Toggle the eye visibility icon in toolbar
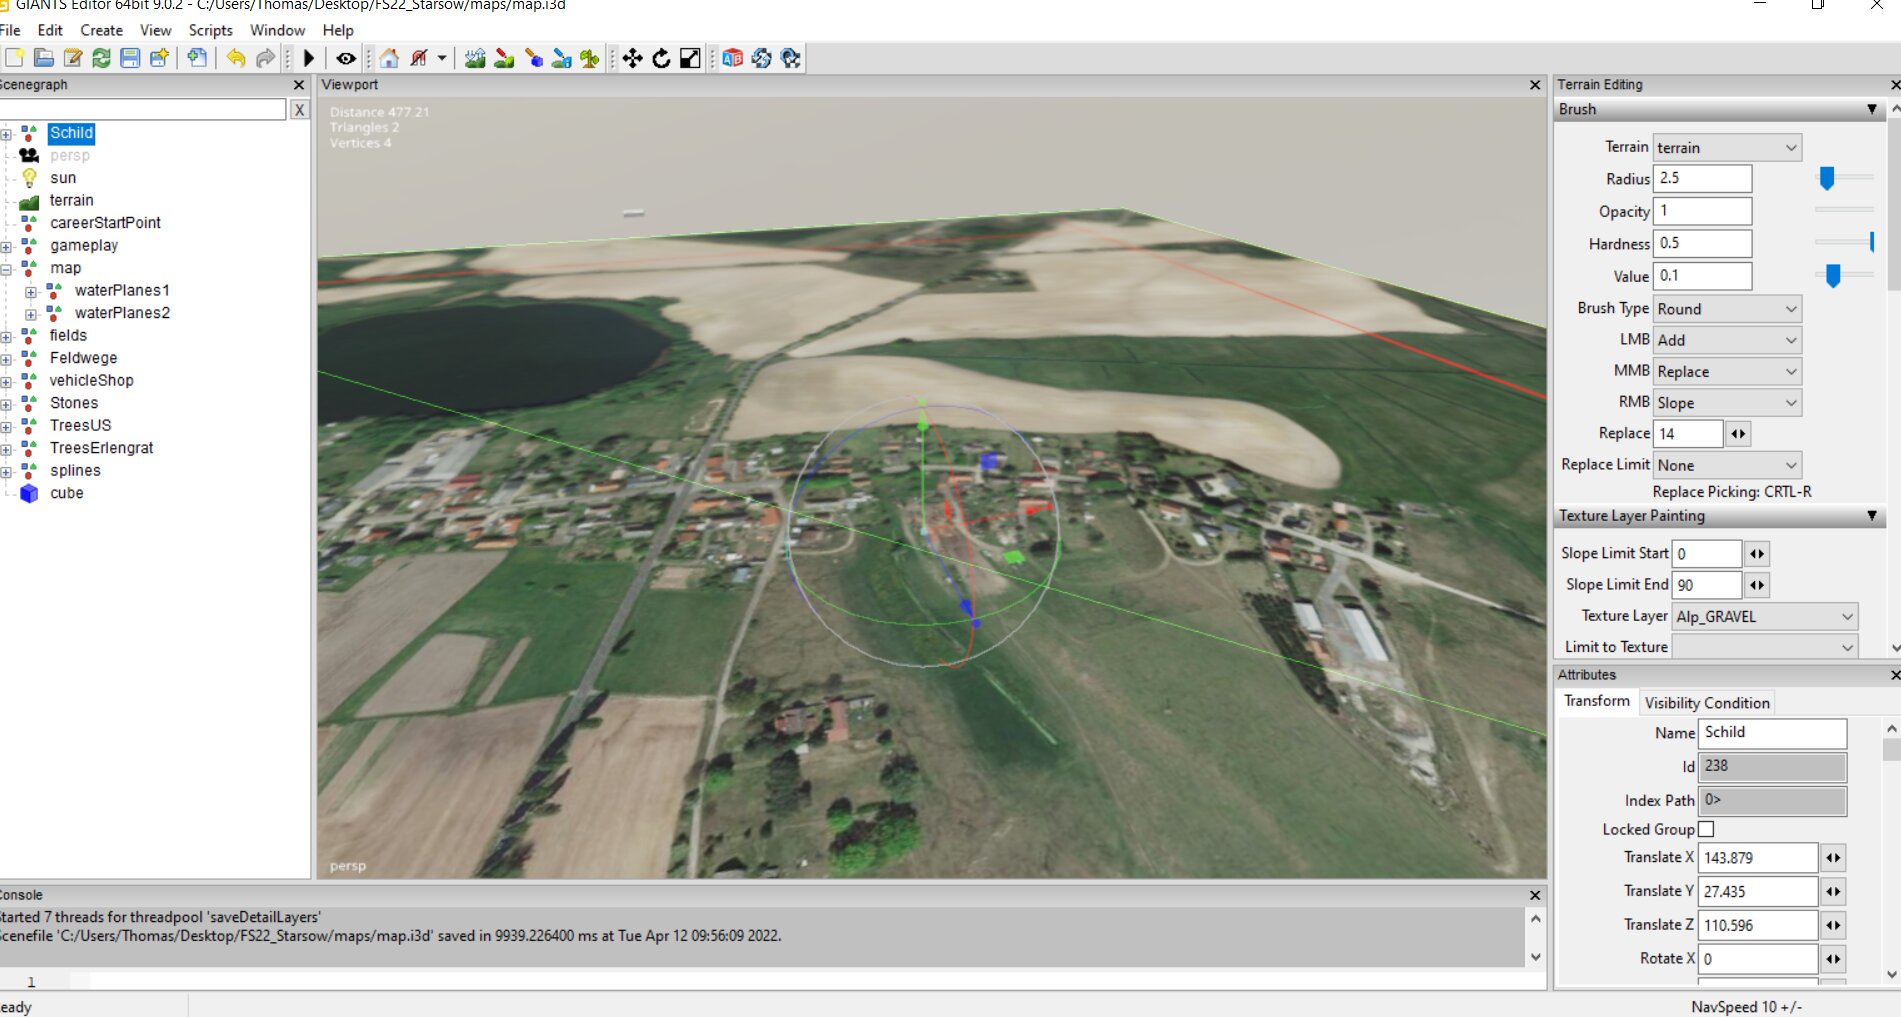 [346, 59]
